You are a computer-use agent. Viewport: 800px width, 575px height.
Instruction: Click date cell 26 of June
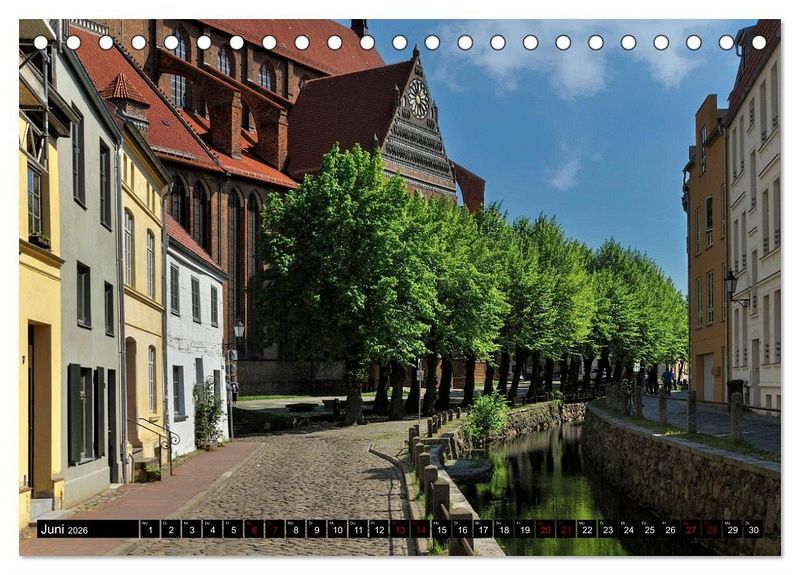pyautogui.click(x=670, y=529)
